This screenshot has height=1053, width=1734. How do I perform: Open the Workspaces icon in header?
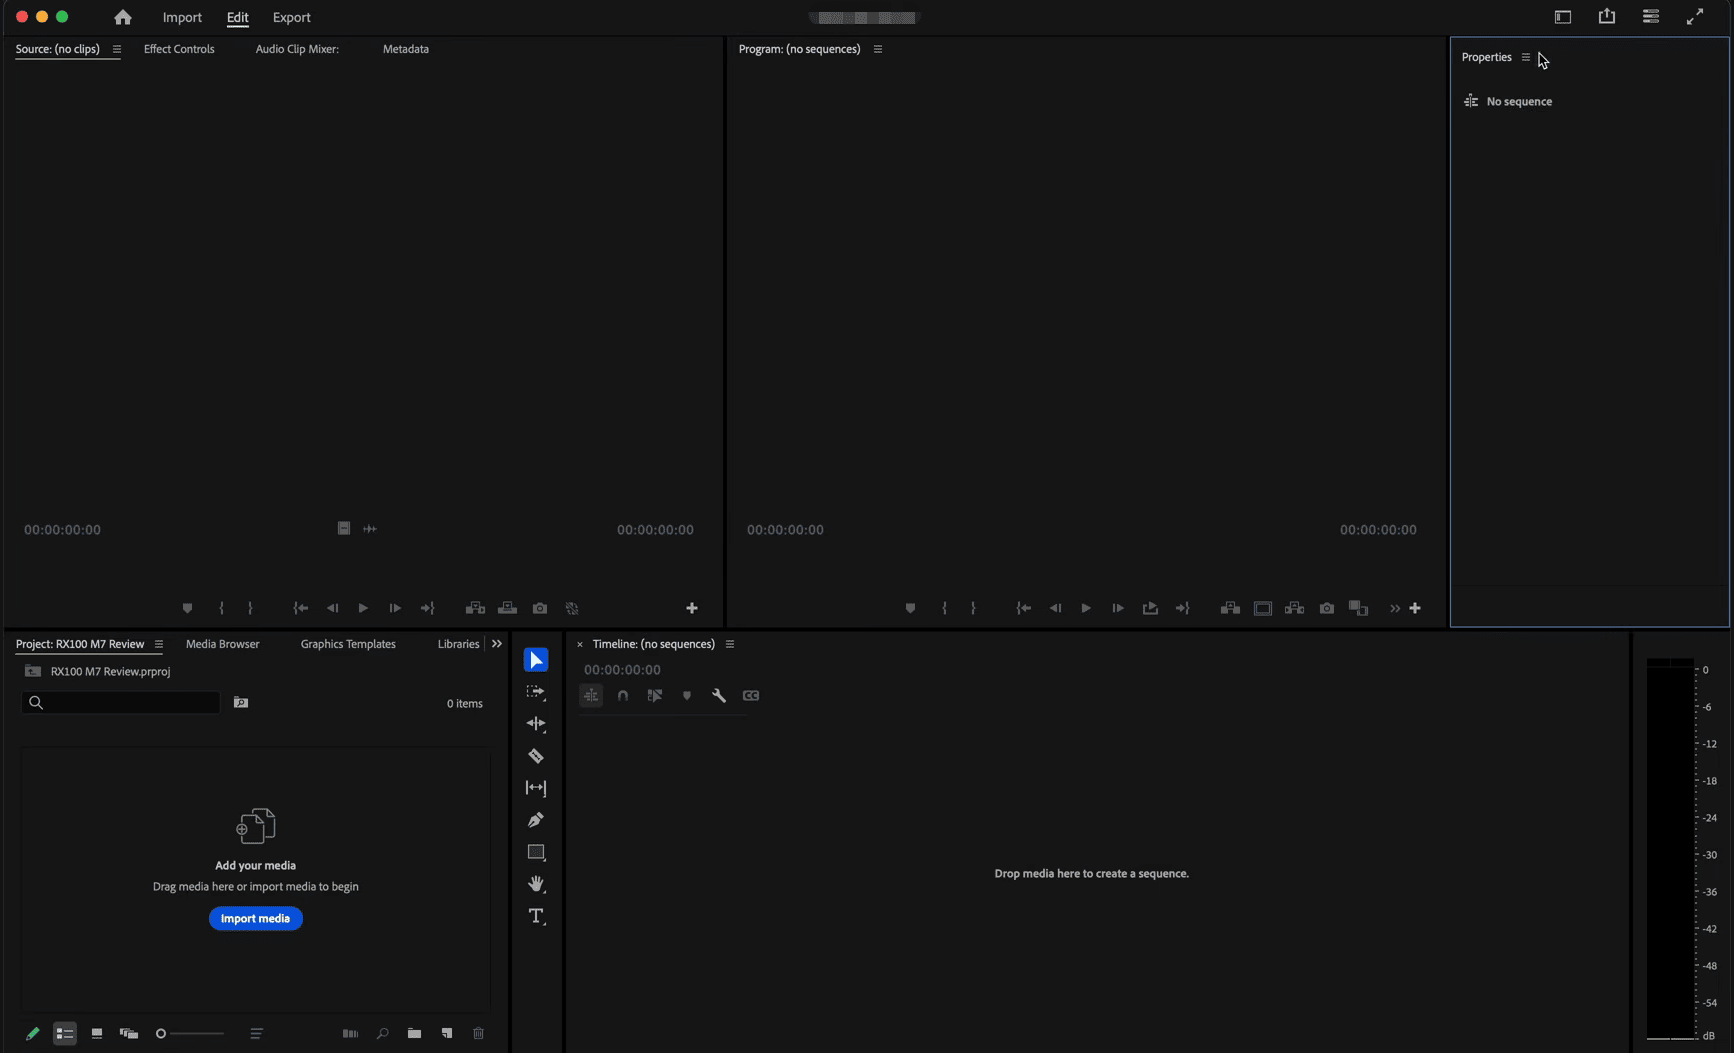pos(1563,17)
